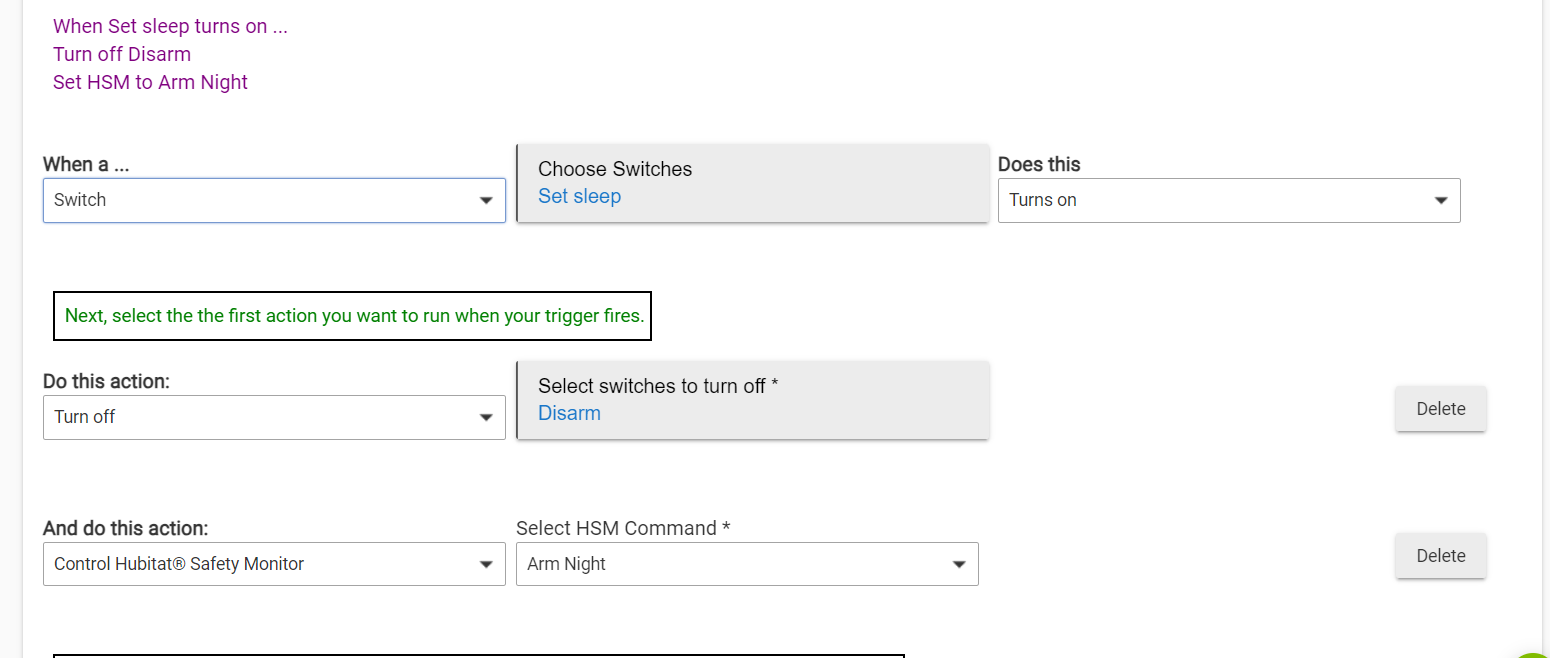Delete the Hubitat Safety Monitor action
This screenshot has height=658, width=1550.
pos(1440,556)
